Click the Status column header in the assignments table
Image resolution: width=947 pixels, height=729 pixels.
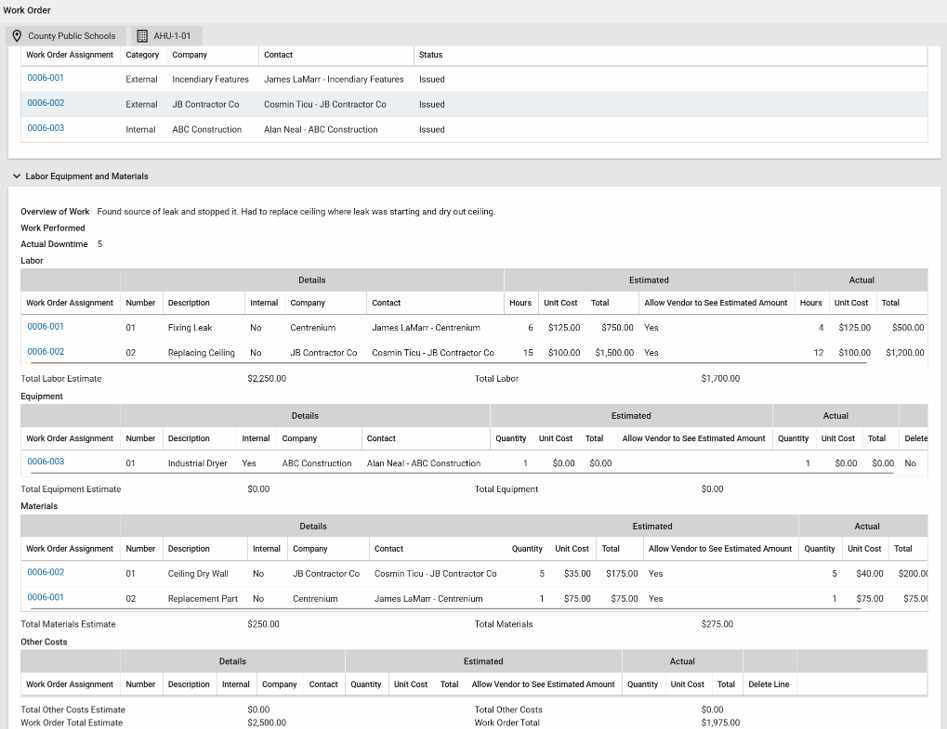click(431, 55)
